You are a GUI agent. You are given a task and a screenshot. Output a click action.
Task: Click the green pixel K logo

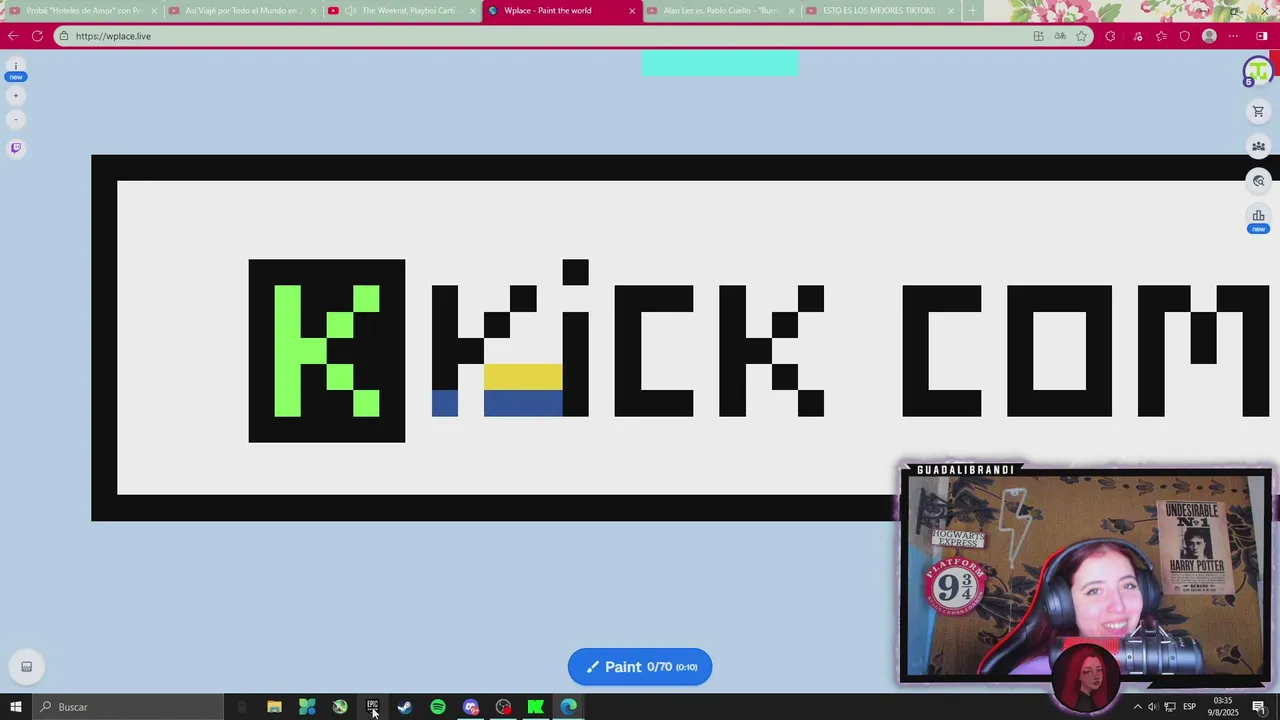click(x=327, y=350)
